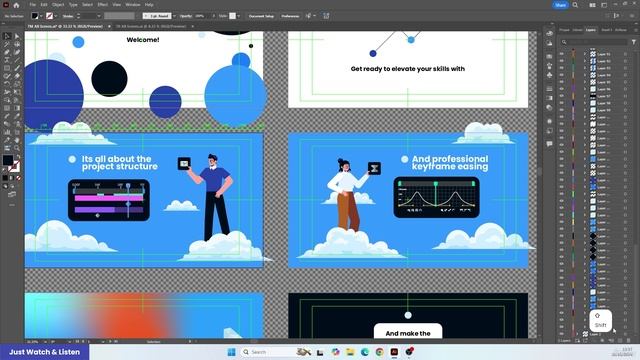Open the fill color dropdown in control bar
Image resolution: width=640 pixels, height=360 pixels.
pyautogui.click(x=41, y=16)
